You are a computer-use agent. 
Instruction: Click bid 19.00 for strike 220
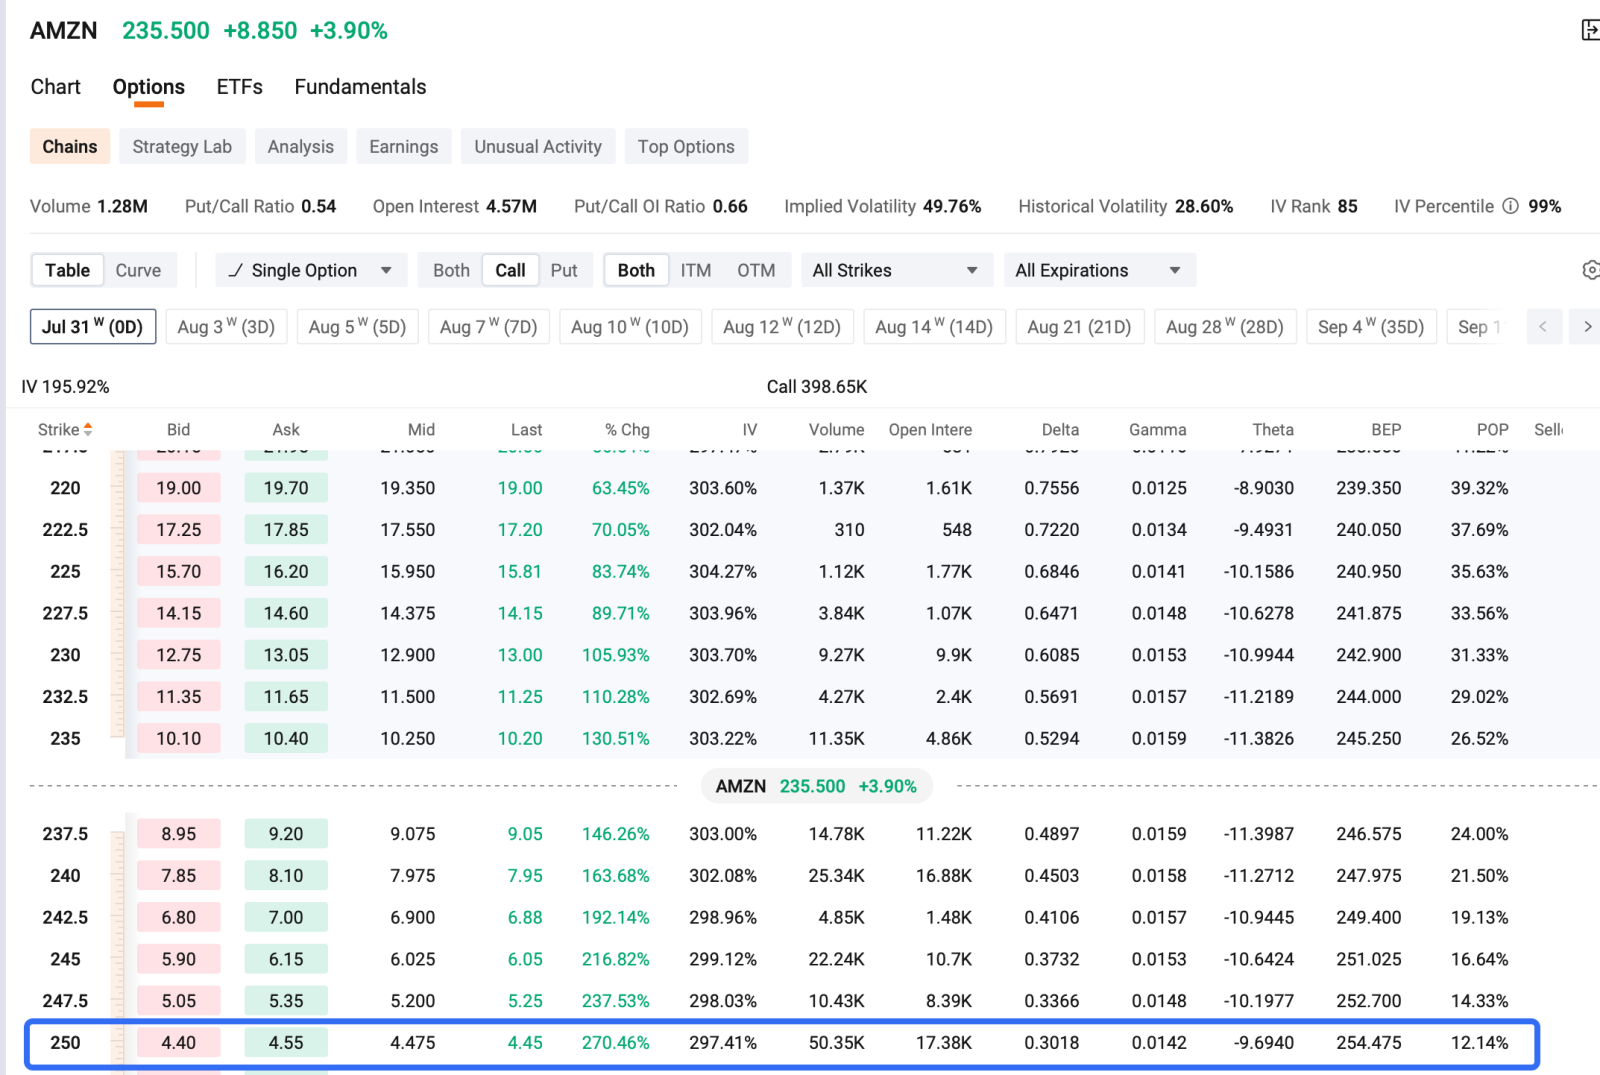point(178,488)
